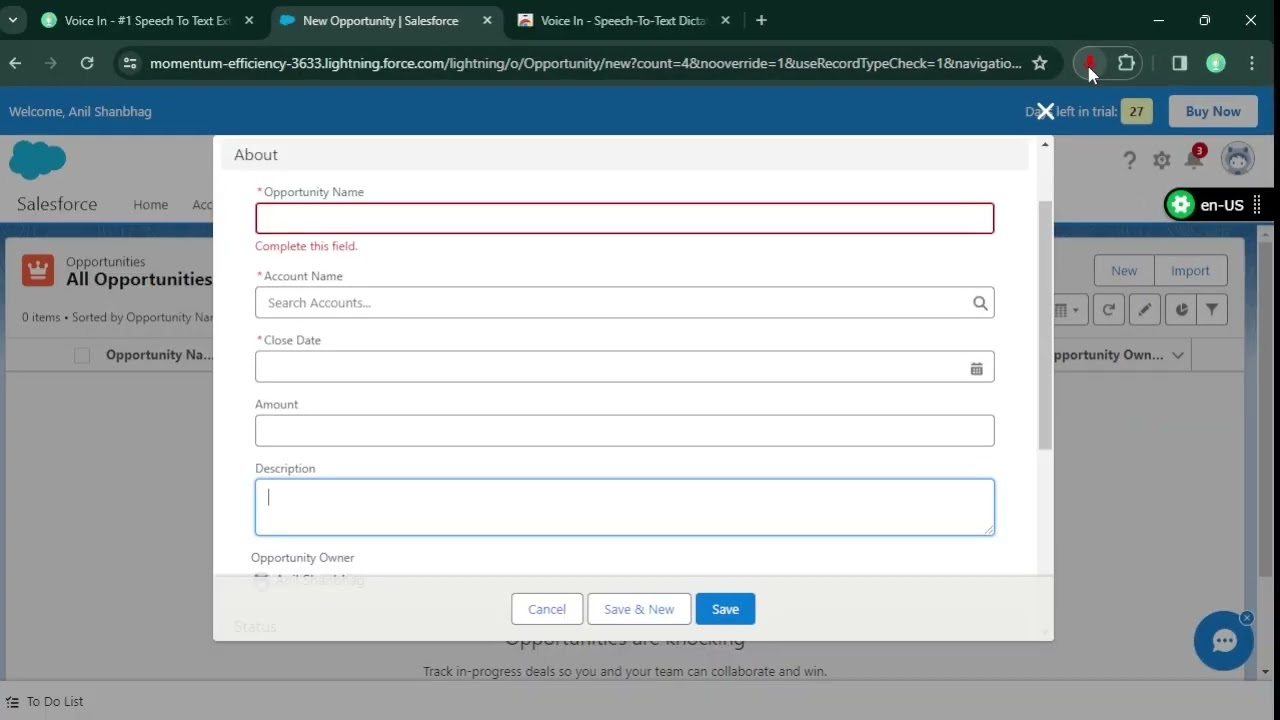
Task: View site information icon in address bar
Action: (x=129, y=63)
